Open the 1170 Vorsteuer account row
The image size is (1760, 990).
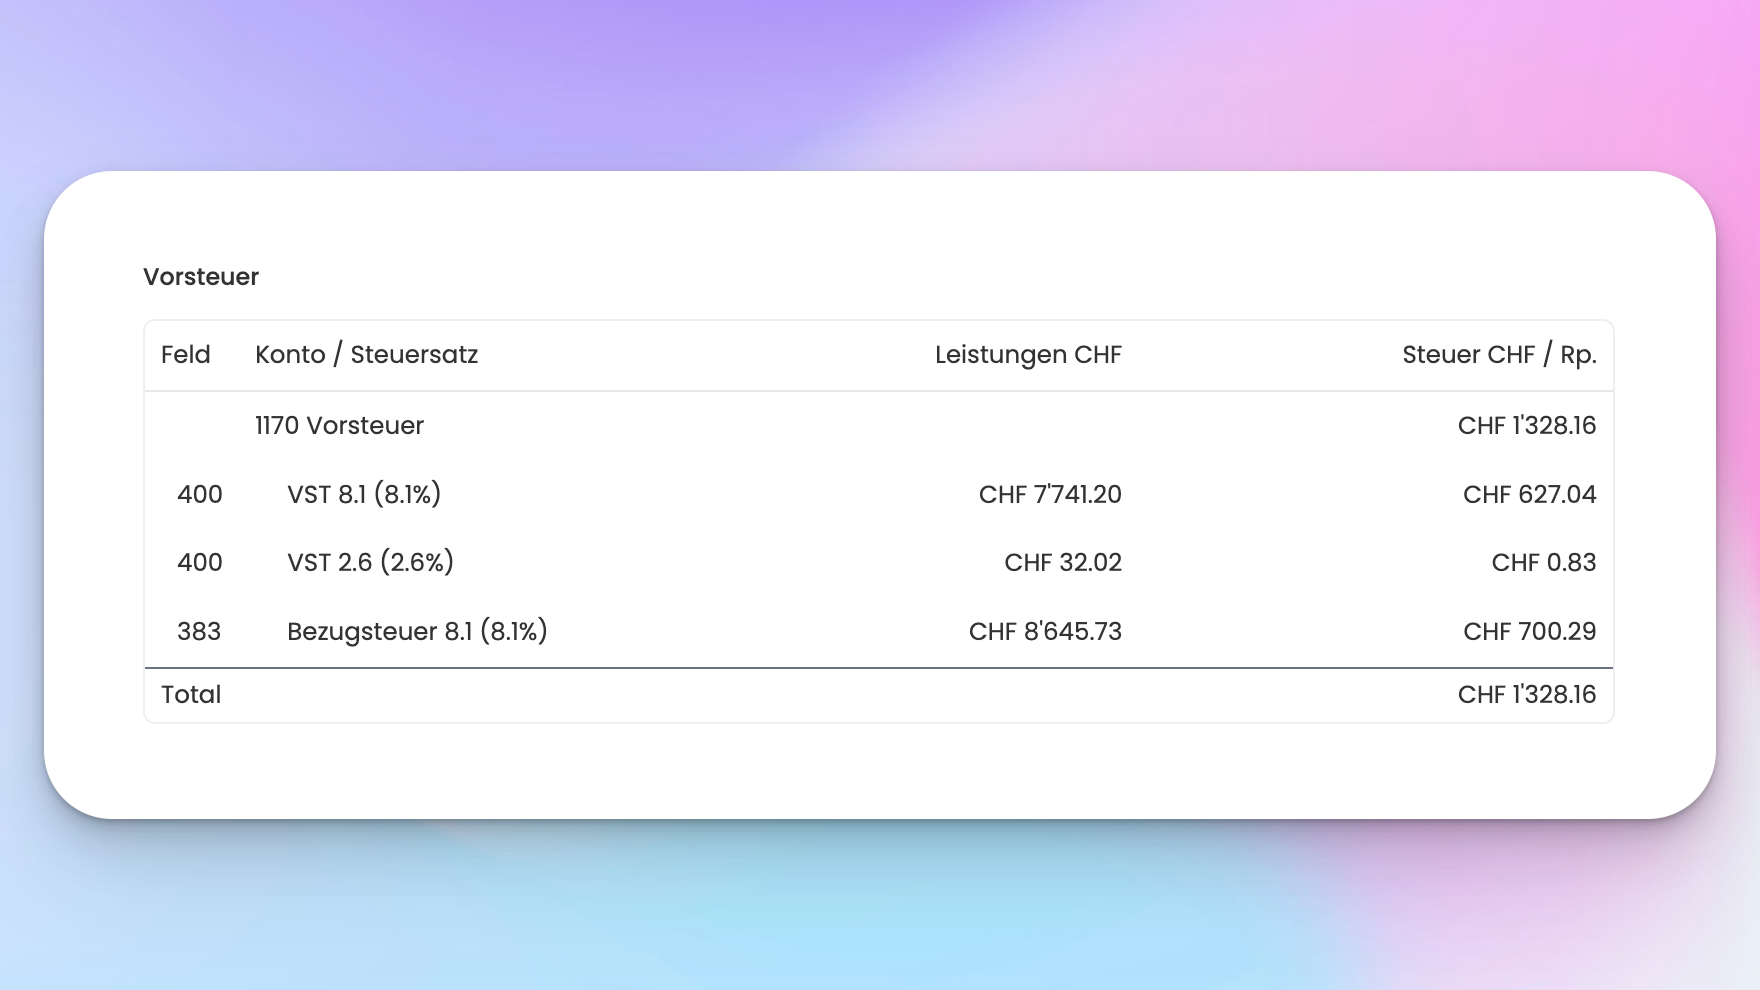(879, 426)
